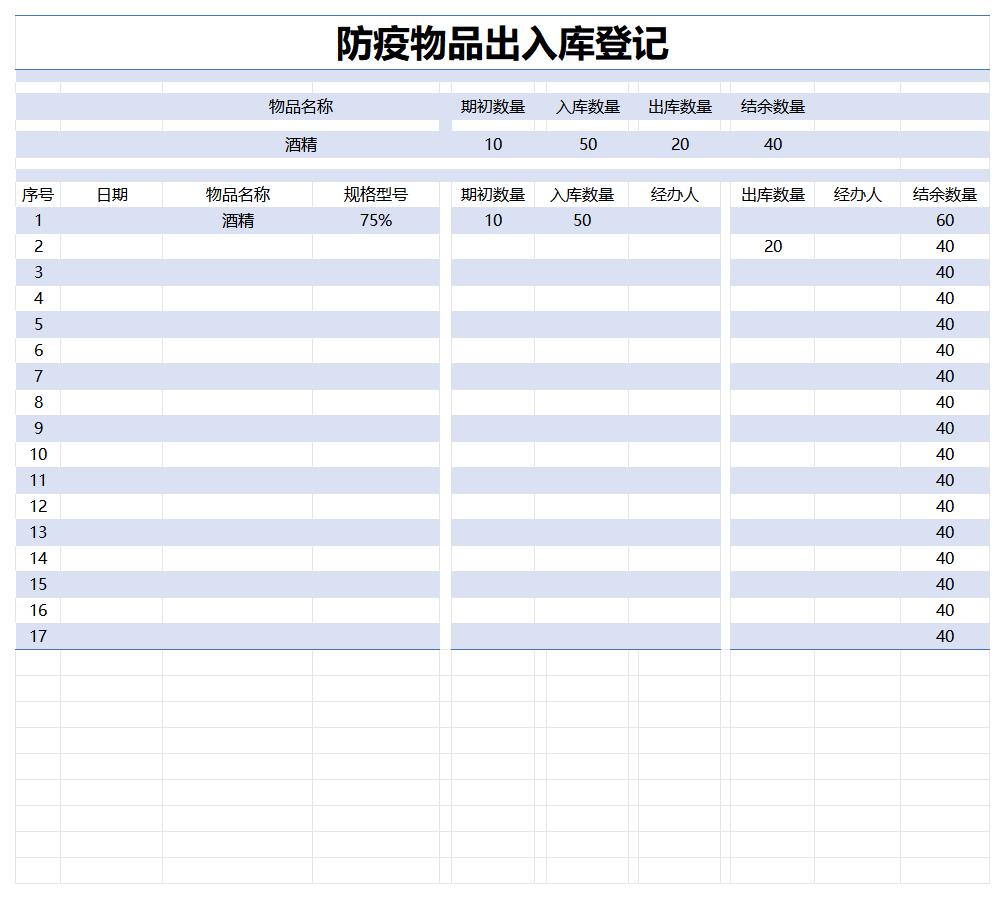
Task: Select row 1 结余数量 value 60
Action: pyautogui.click(x=945, y=220)
